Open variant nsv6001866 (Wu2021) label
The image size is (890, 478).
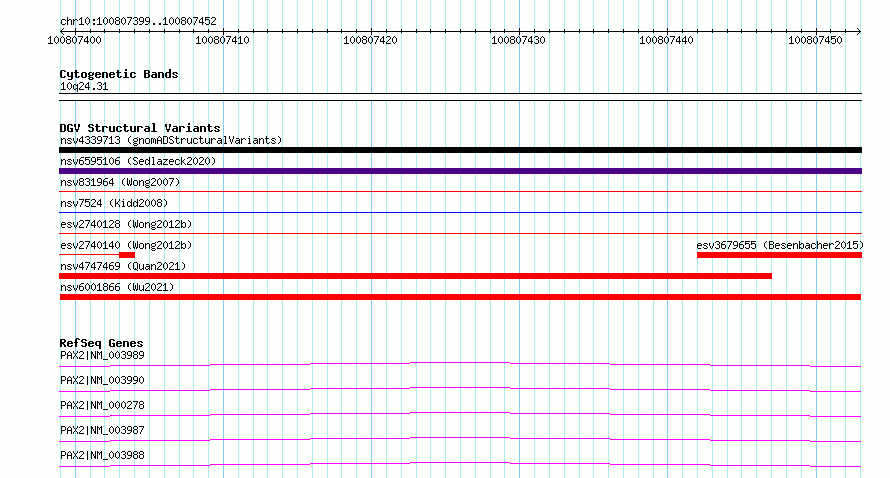117,287
